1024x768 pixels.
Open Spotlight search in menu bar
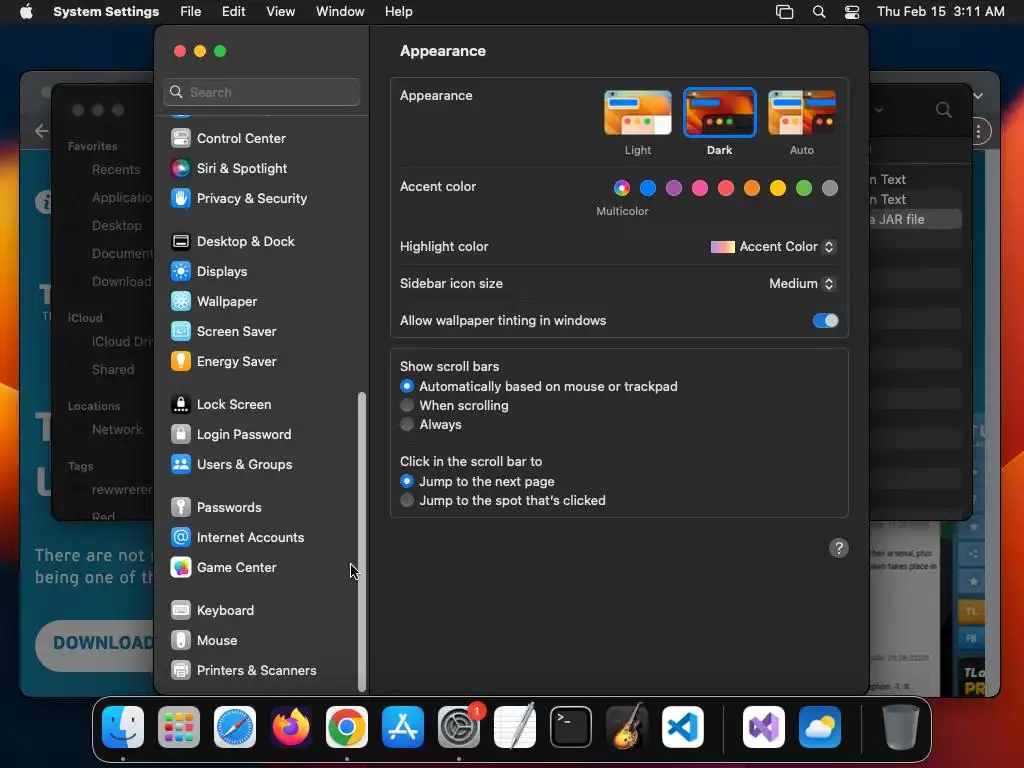tap(819, 12)
